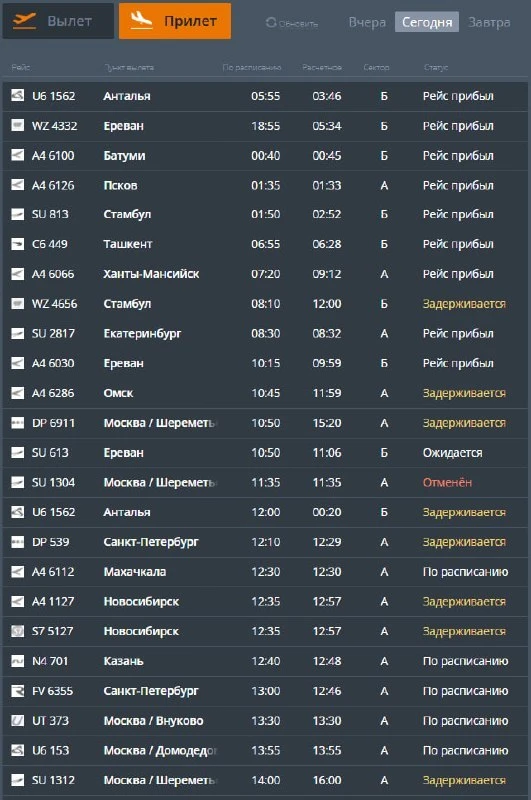Image resolution: width=531 pixels, height=800 pixels.
Task: Click the S7 5127 airline icon
Action: (x=17, y=631)
